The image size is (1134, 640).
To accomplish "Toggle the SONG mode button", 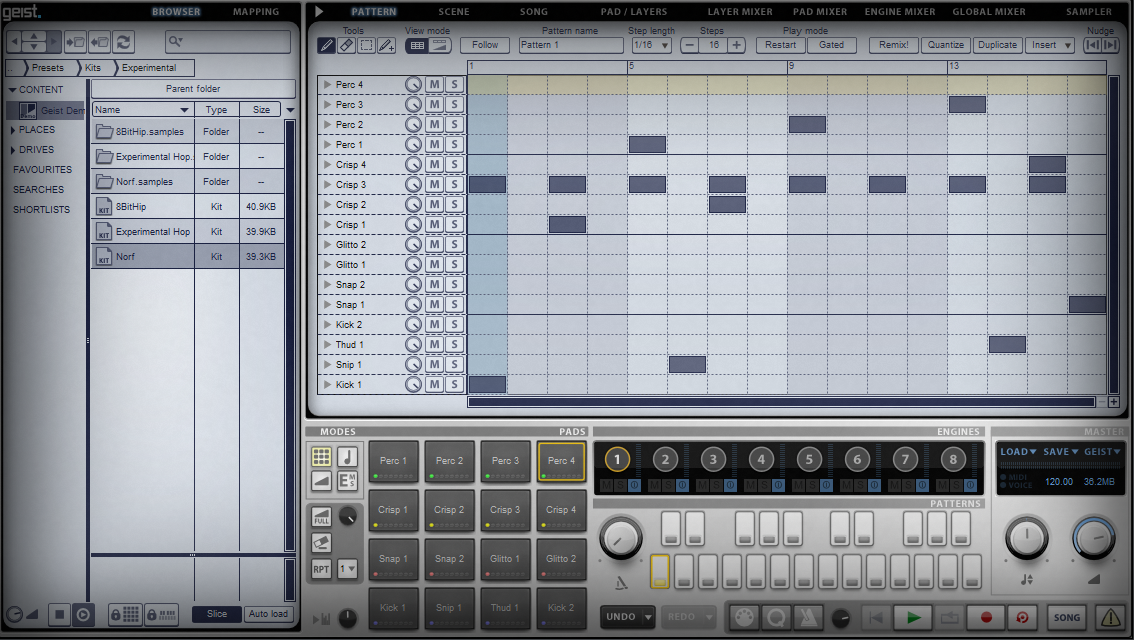I will [x=1067, y=618].
